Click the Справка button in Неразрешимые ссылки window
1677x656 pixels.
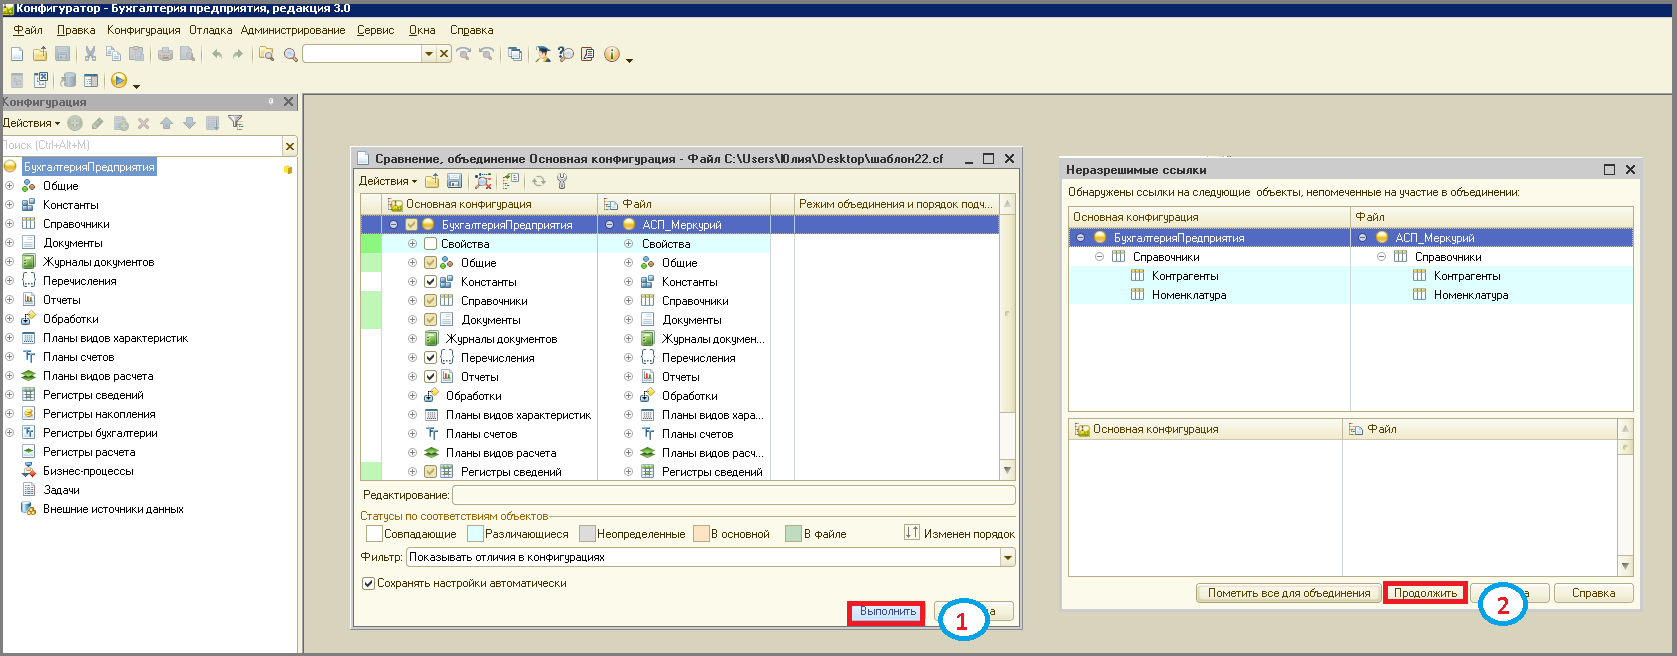pyautogui.click(x=1593, y=593)
